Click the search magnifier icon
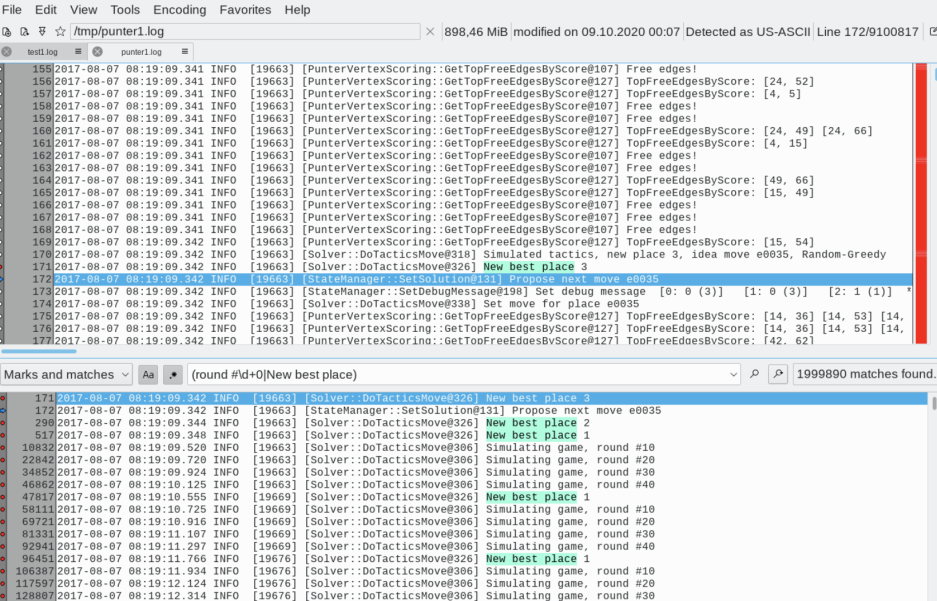Viewport: 937px width, 601px height. 755,374
